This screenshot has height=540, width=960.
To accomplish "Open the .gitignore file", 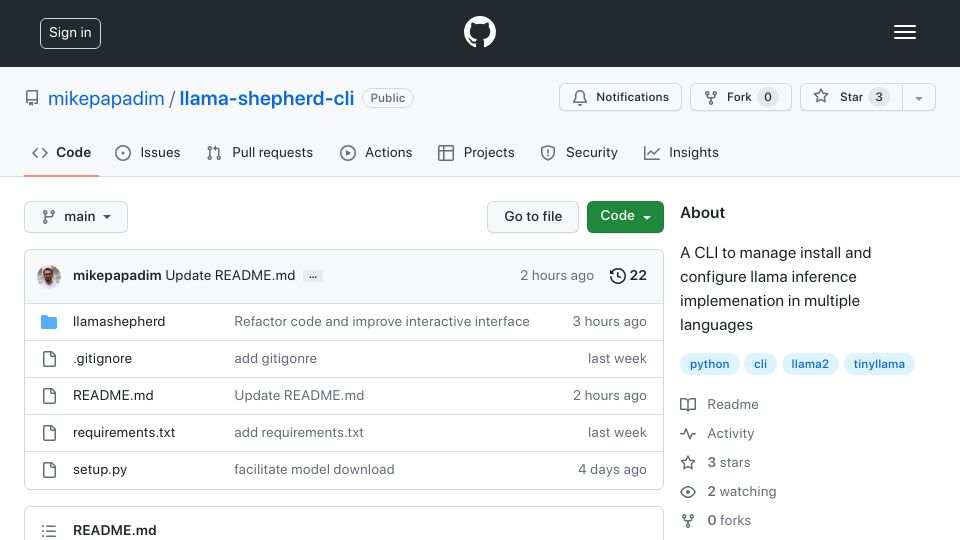I will click(102, 359).
